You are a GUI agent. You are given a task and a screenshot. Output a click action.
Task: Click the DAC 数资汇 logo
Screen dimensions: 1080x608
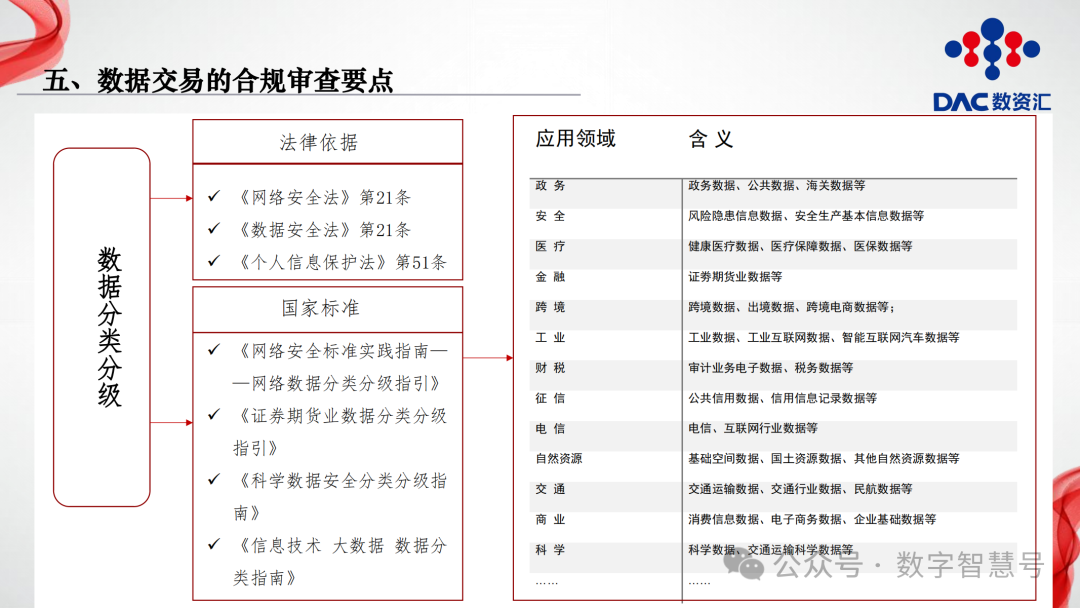pyautogui.click(x=992, y=64)
